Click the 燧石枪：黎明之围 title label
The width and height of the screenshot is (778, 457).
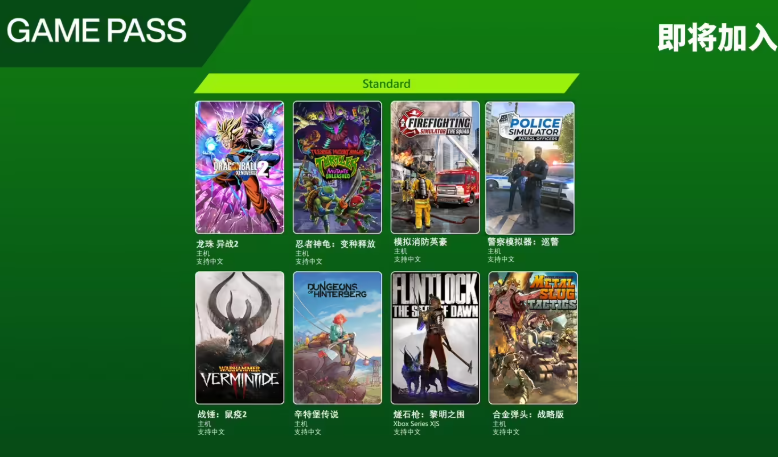(429, 414)
